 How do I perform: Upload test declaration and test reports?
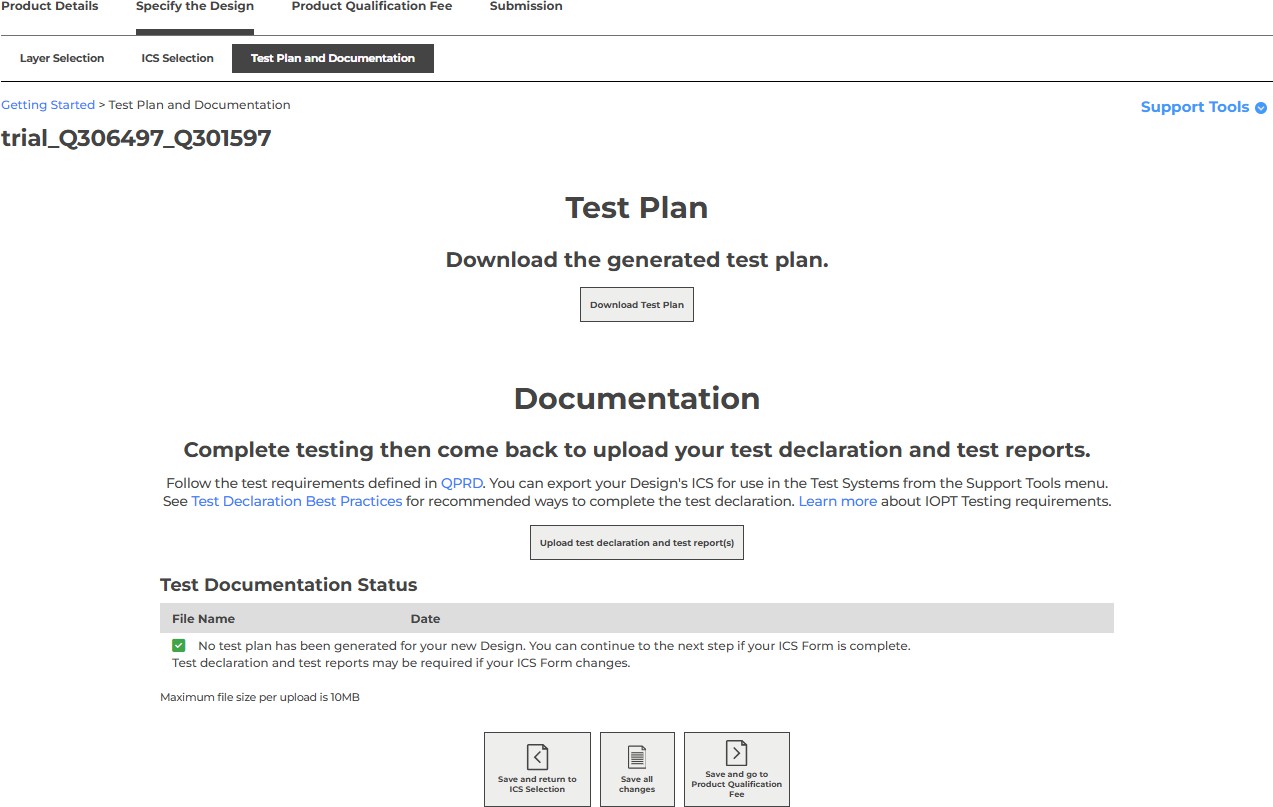point(637,543)
